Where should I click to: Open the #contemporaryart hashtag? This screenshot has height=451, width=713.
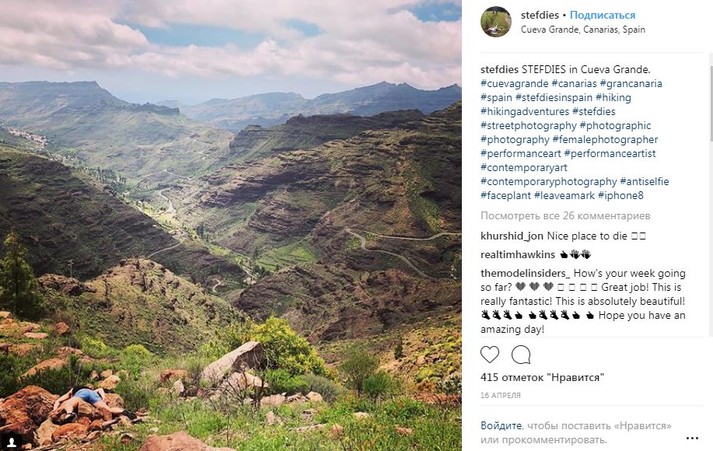coord(525,168)
